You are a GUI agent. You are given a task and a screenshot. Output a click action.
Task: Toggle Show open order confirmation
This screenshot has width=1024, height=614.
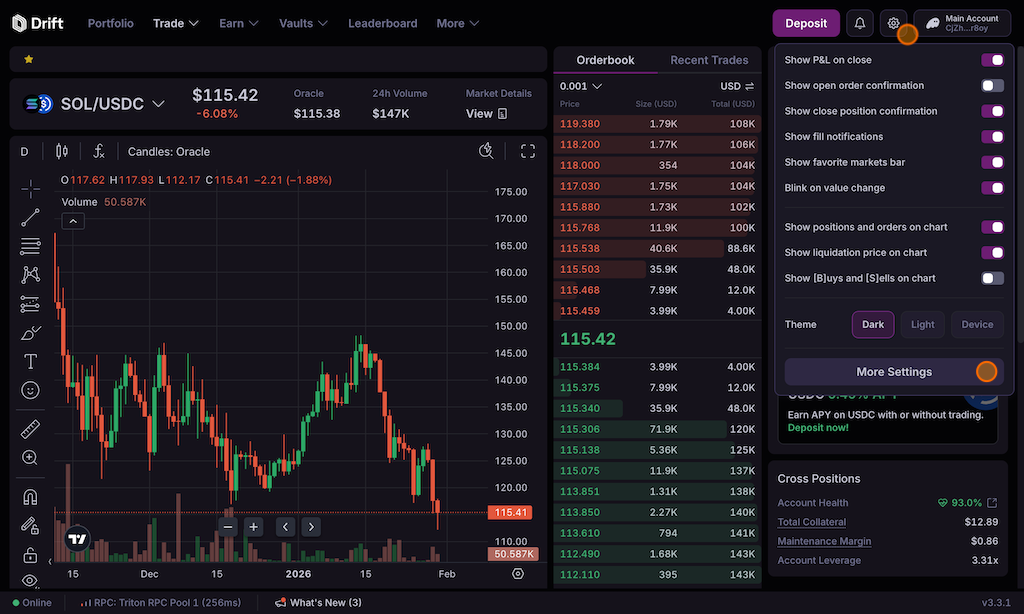coord(992,86)
